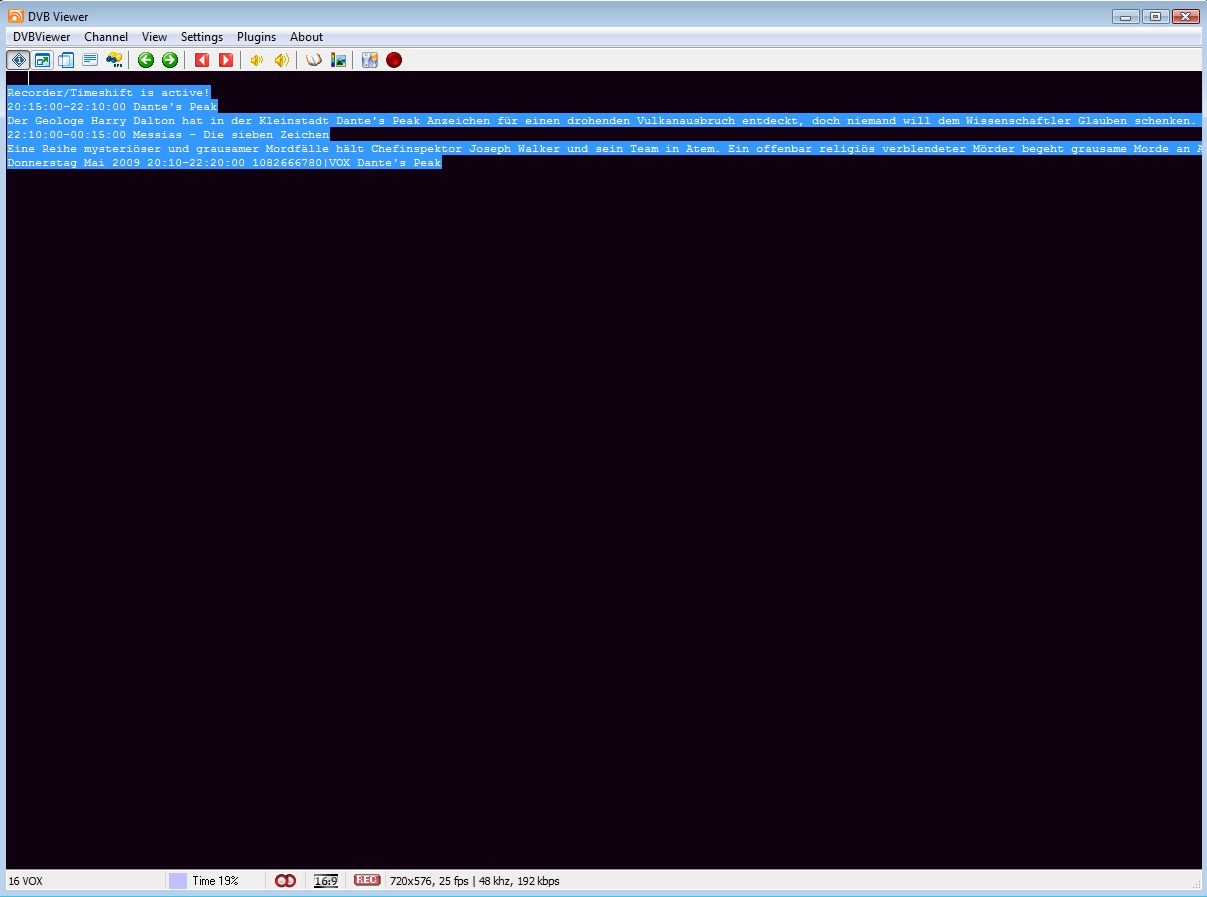1207x897 pixels.
Task: Open the tools options toolbar icon
Action: point(370,60)
